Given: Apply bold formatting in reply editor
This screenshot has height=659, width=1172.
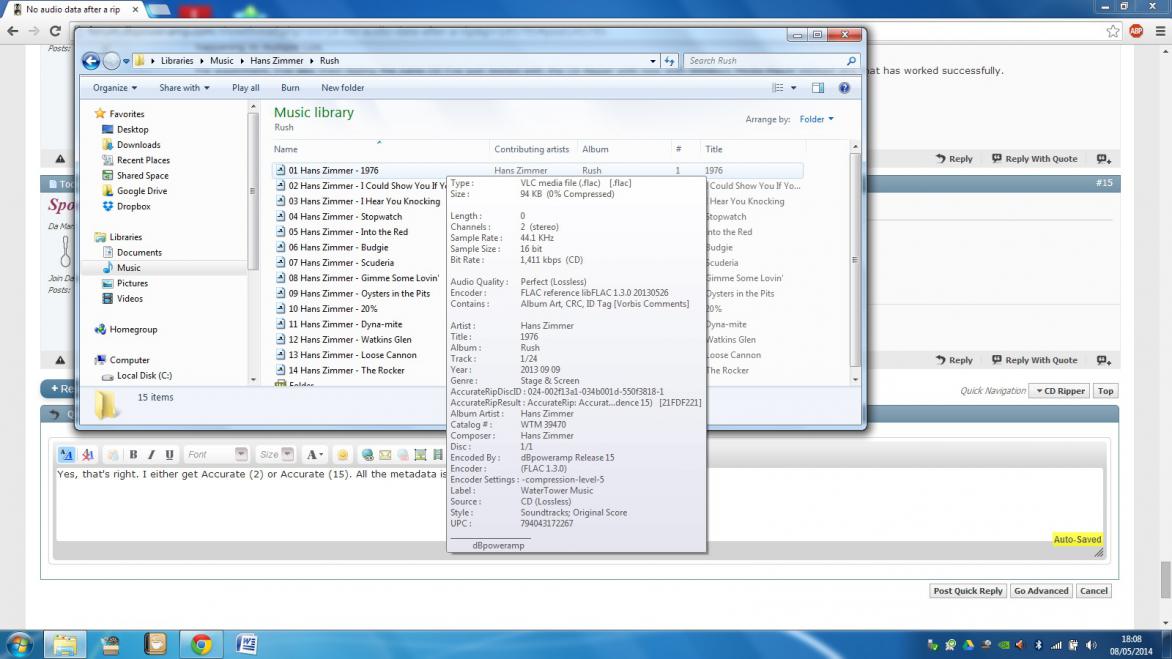Looking at the screenshot, I should [133, 454].
